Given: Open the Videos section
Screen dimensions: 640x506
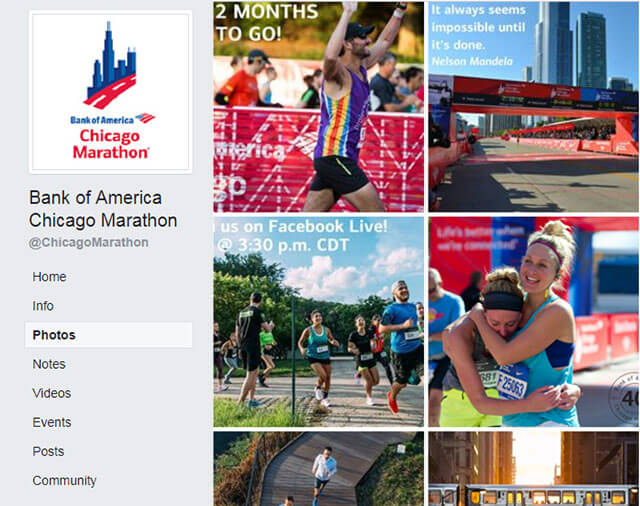Looking at the screenshot, I should click(x=51, y=393).
